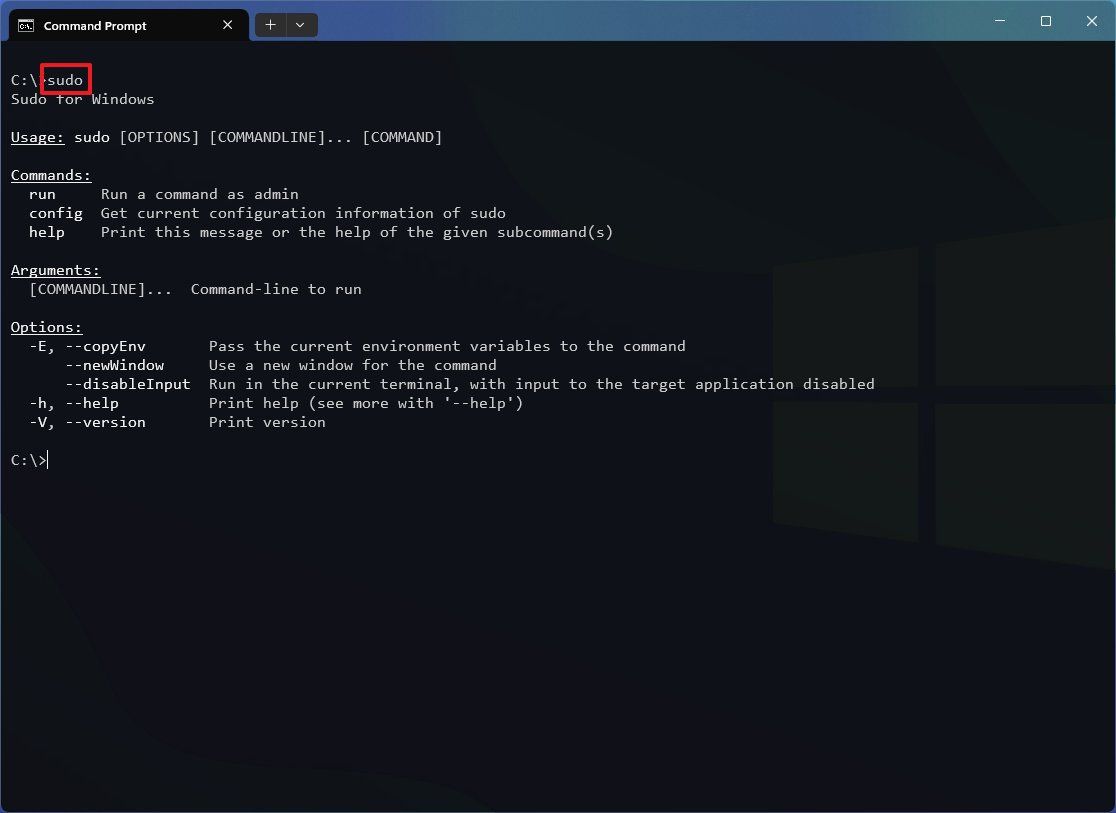
Task: Close the terminal window
Action: coord(1091,21)
